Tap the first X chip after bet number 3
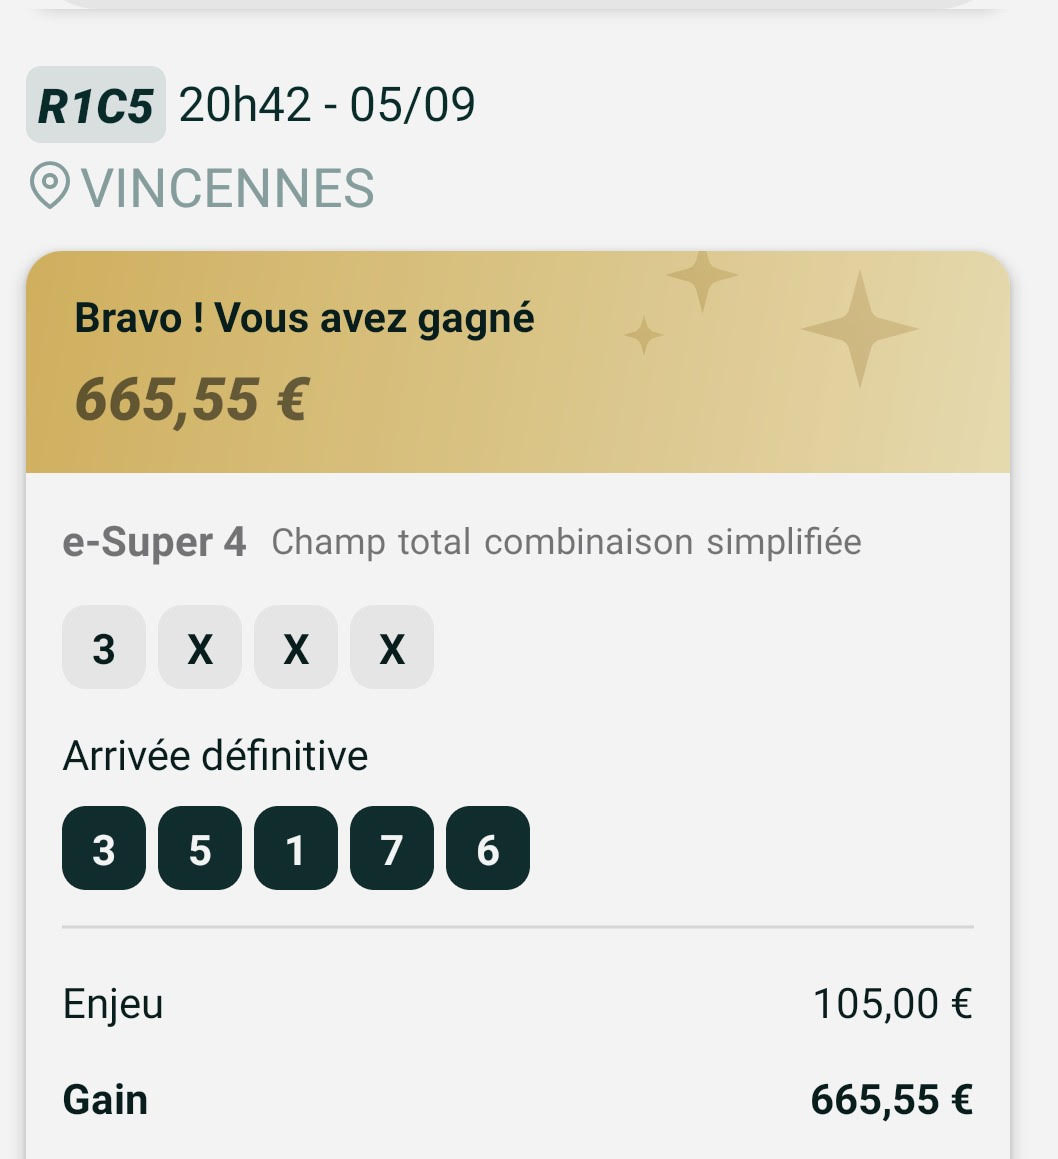Viewport: 1058px width, 1159px height. [200, 648]
